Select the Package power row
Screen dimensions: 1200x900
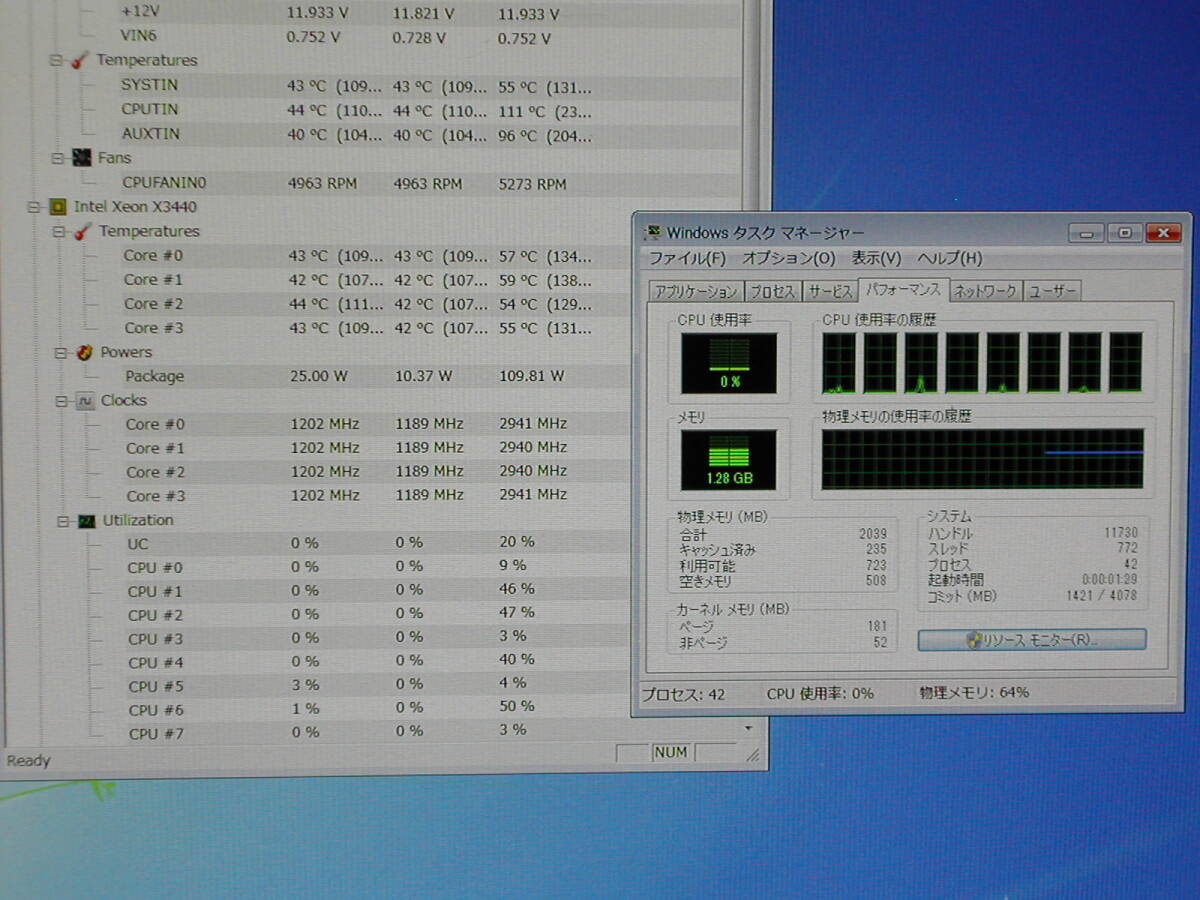click(x=375, y=376)
